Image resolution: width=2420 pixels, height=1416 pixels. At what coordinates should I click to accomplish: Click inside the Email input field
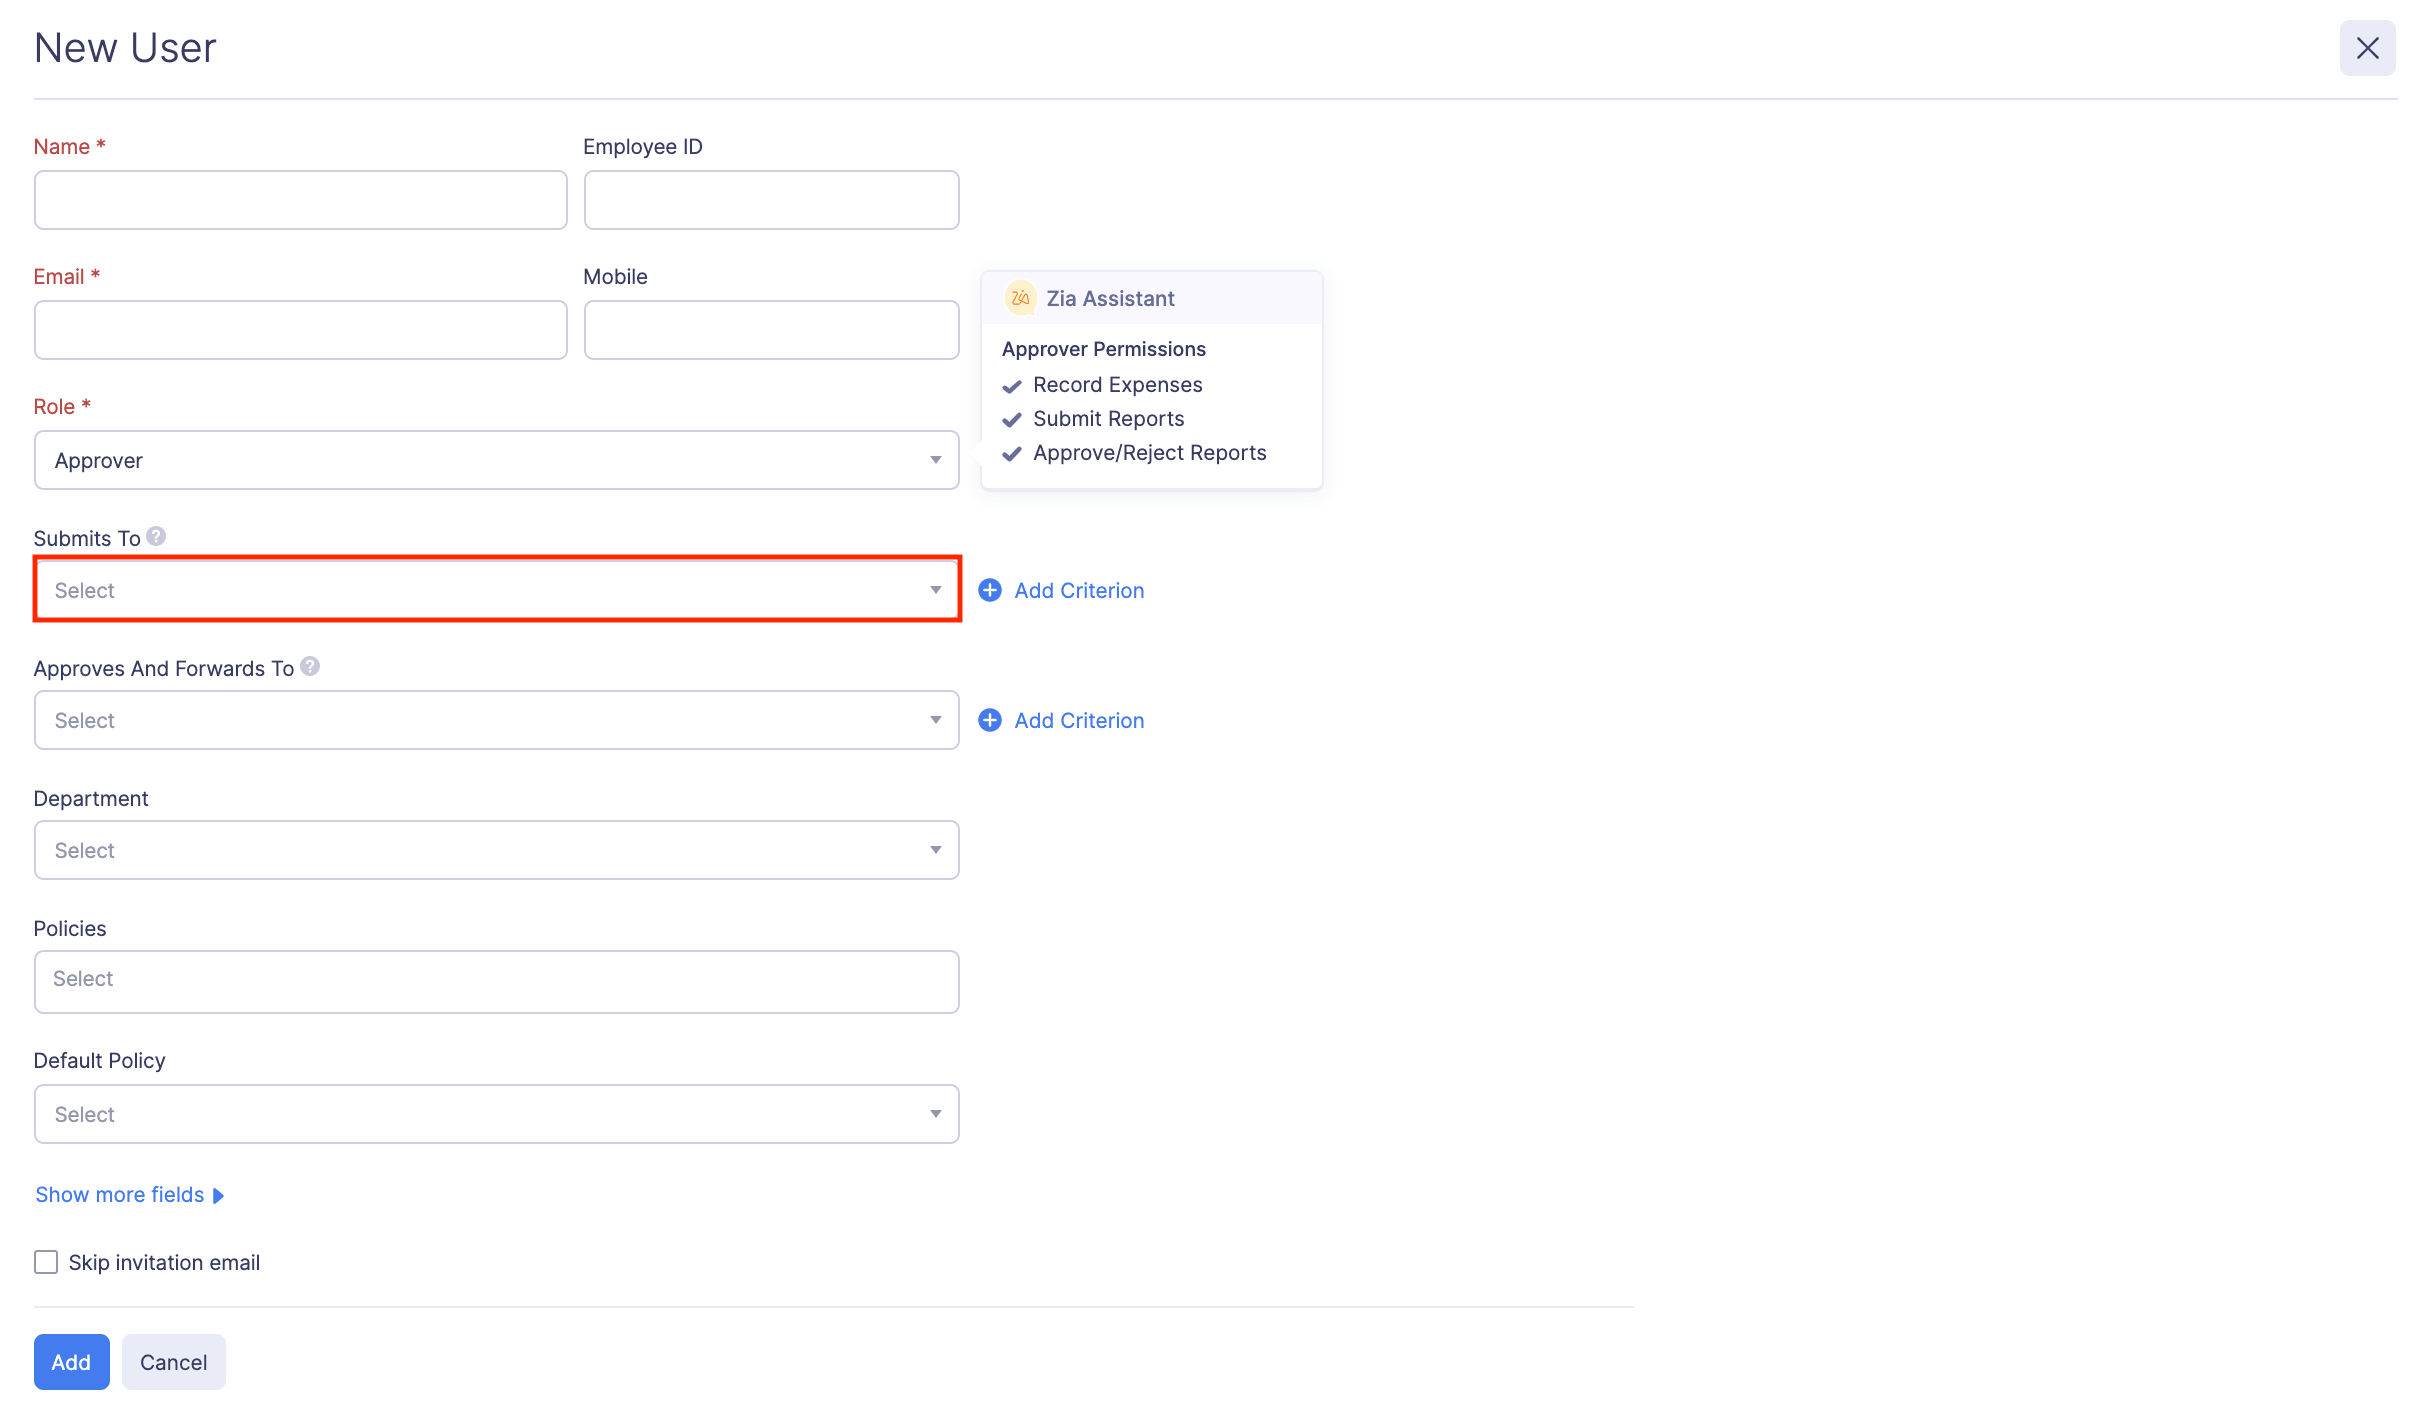pyautogui.click(x=300, y=329)
